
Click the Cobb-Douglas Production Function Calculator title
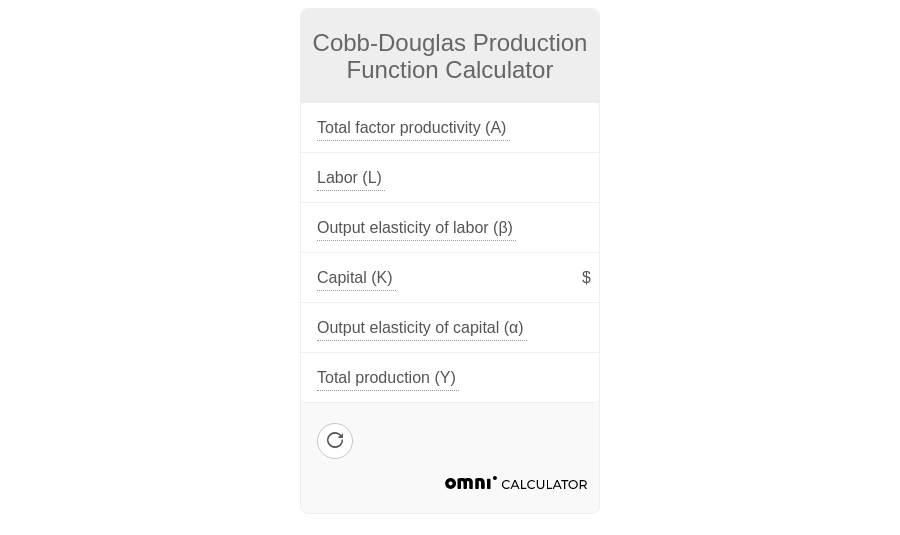point(450,56)
